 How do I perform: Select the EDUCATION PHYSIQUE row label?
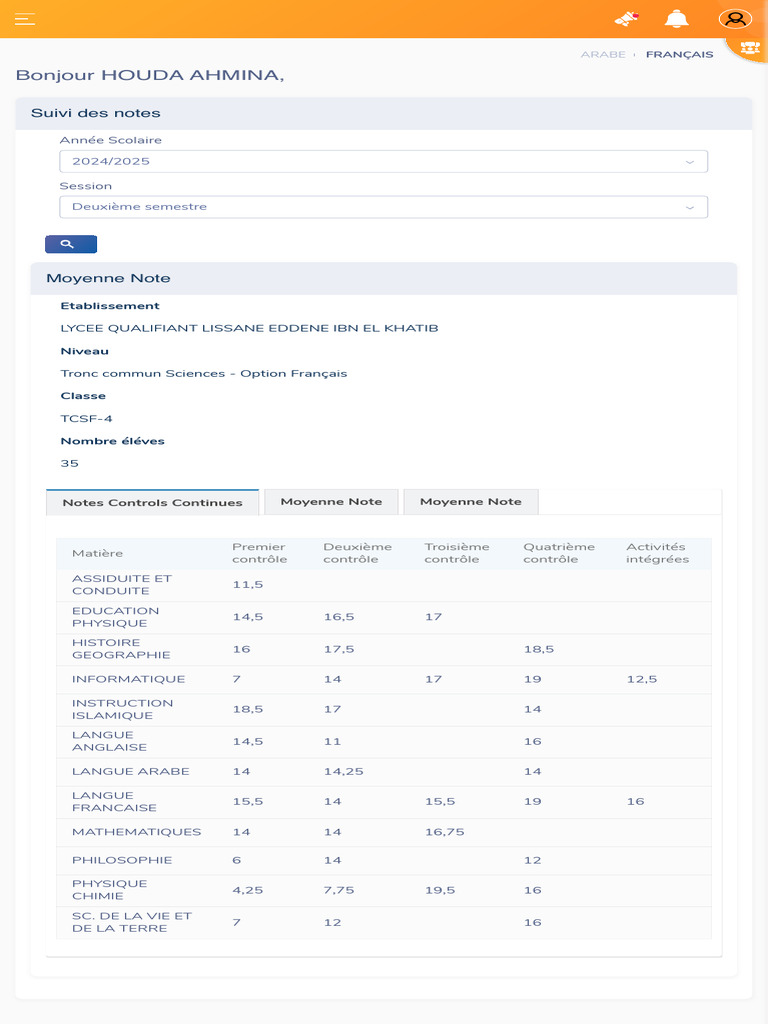[115, 617]
